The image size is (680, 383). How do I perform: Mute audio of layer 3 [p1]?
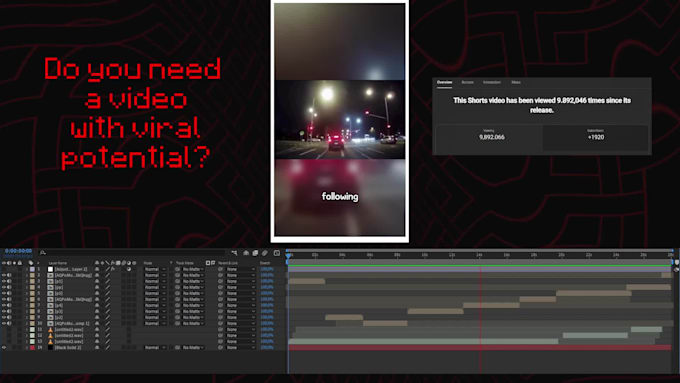click(x=9, y=281)
